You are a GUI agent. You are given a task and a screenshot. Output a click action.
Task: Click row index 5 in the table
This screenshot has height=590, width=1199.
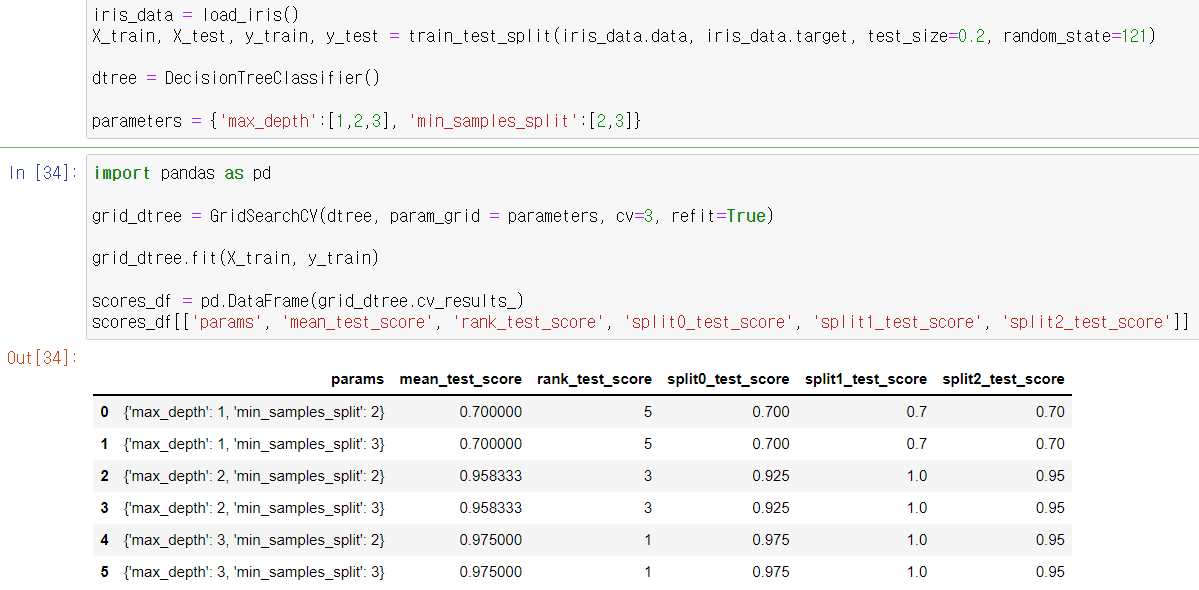pos(105,572)
